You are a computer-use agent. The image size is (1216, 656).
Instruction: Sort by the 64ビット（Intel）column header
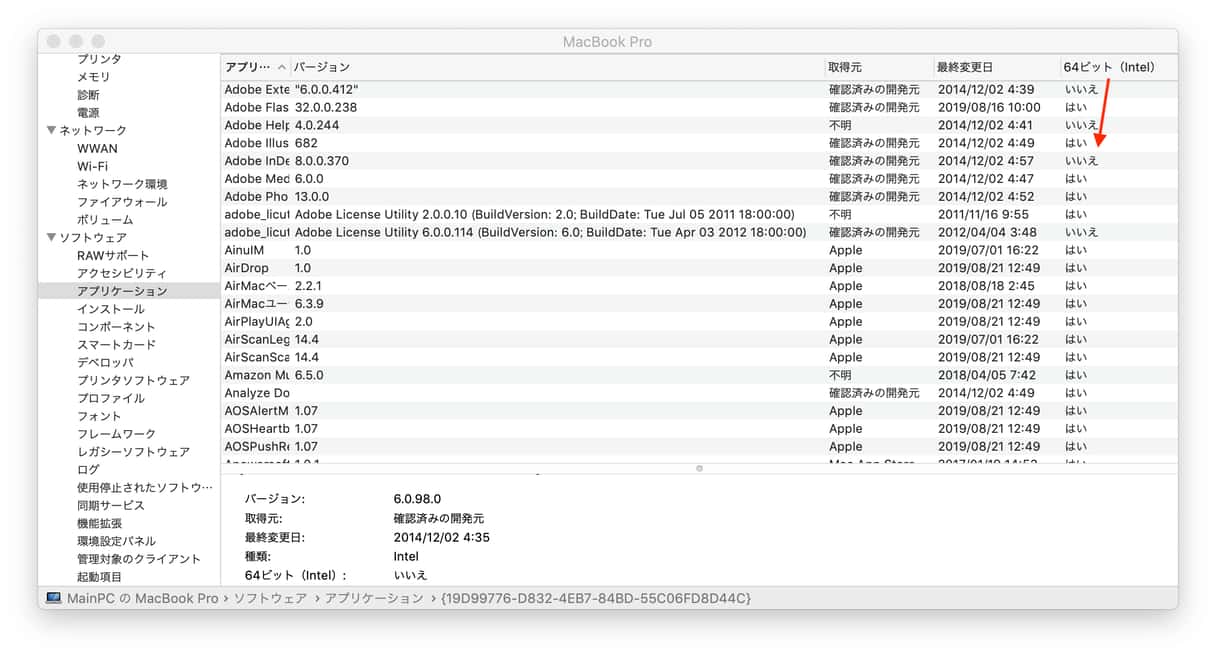click(x=1119, y=67)
